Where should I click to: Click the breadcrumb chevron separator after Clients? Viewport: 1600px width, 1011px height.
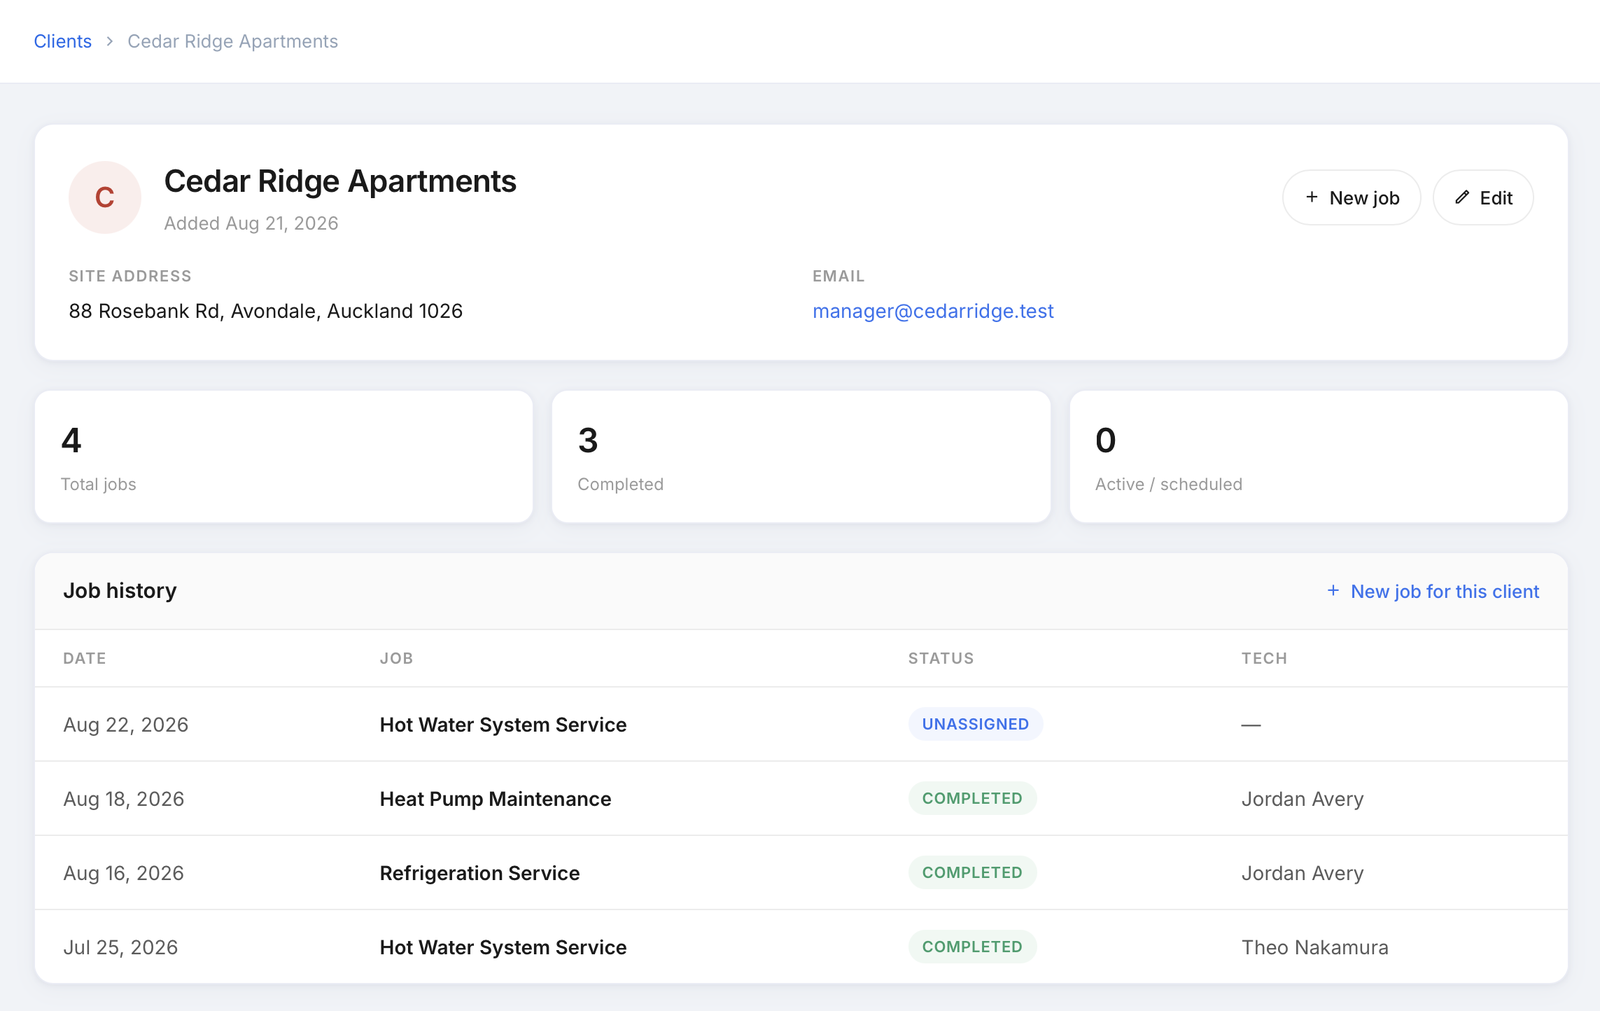tap(110, 41)
